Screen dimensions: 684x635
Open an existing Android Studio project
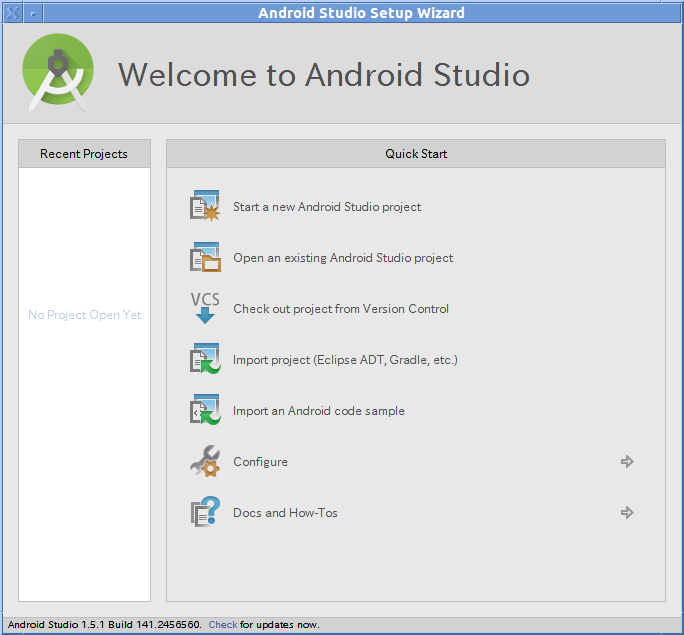point(343,258)
